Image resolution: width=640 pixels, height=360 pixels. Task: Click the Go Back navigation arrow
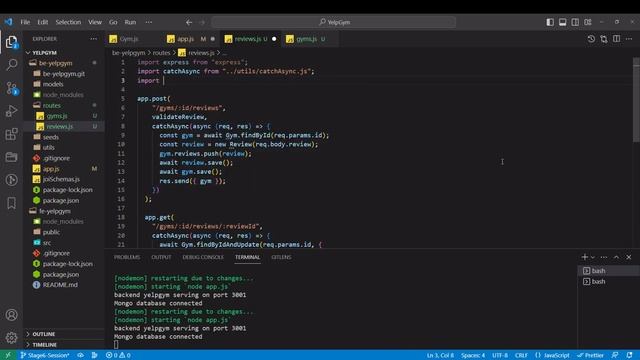(x=189, y=22)
